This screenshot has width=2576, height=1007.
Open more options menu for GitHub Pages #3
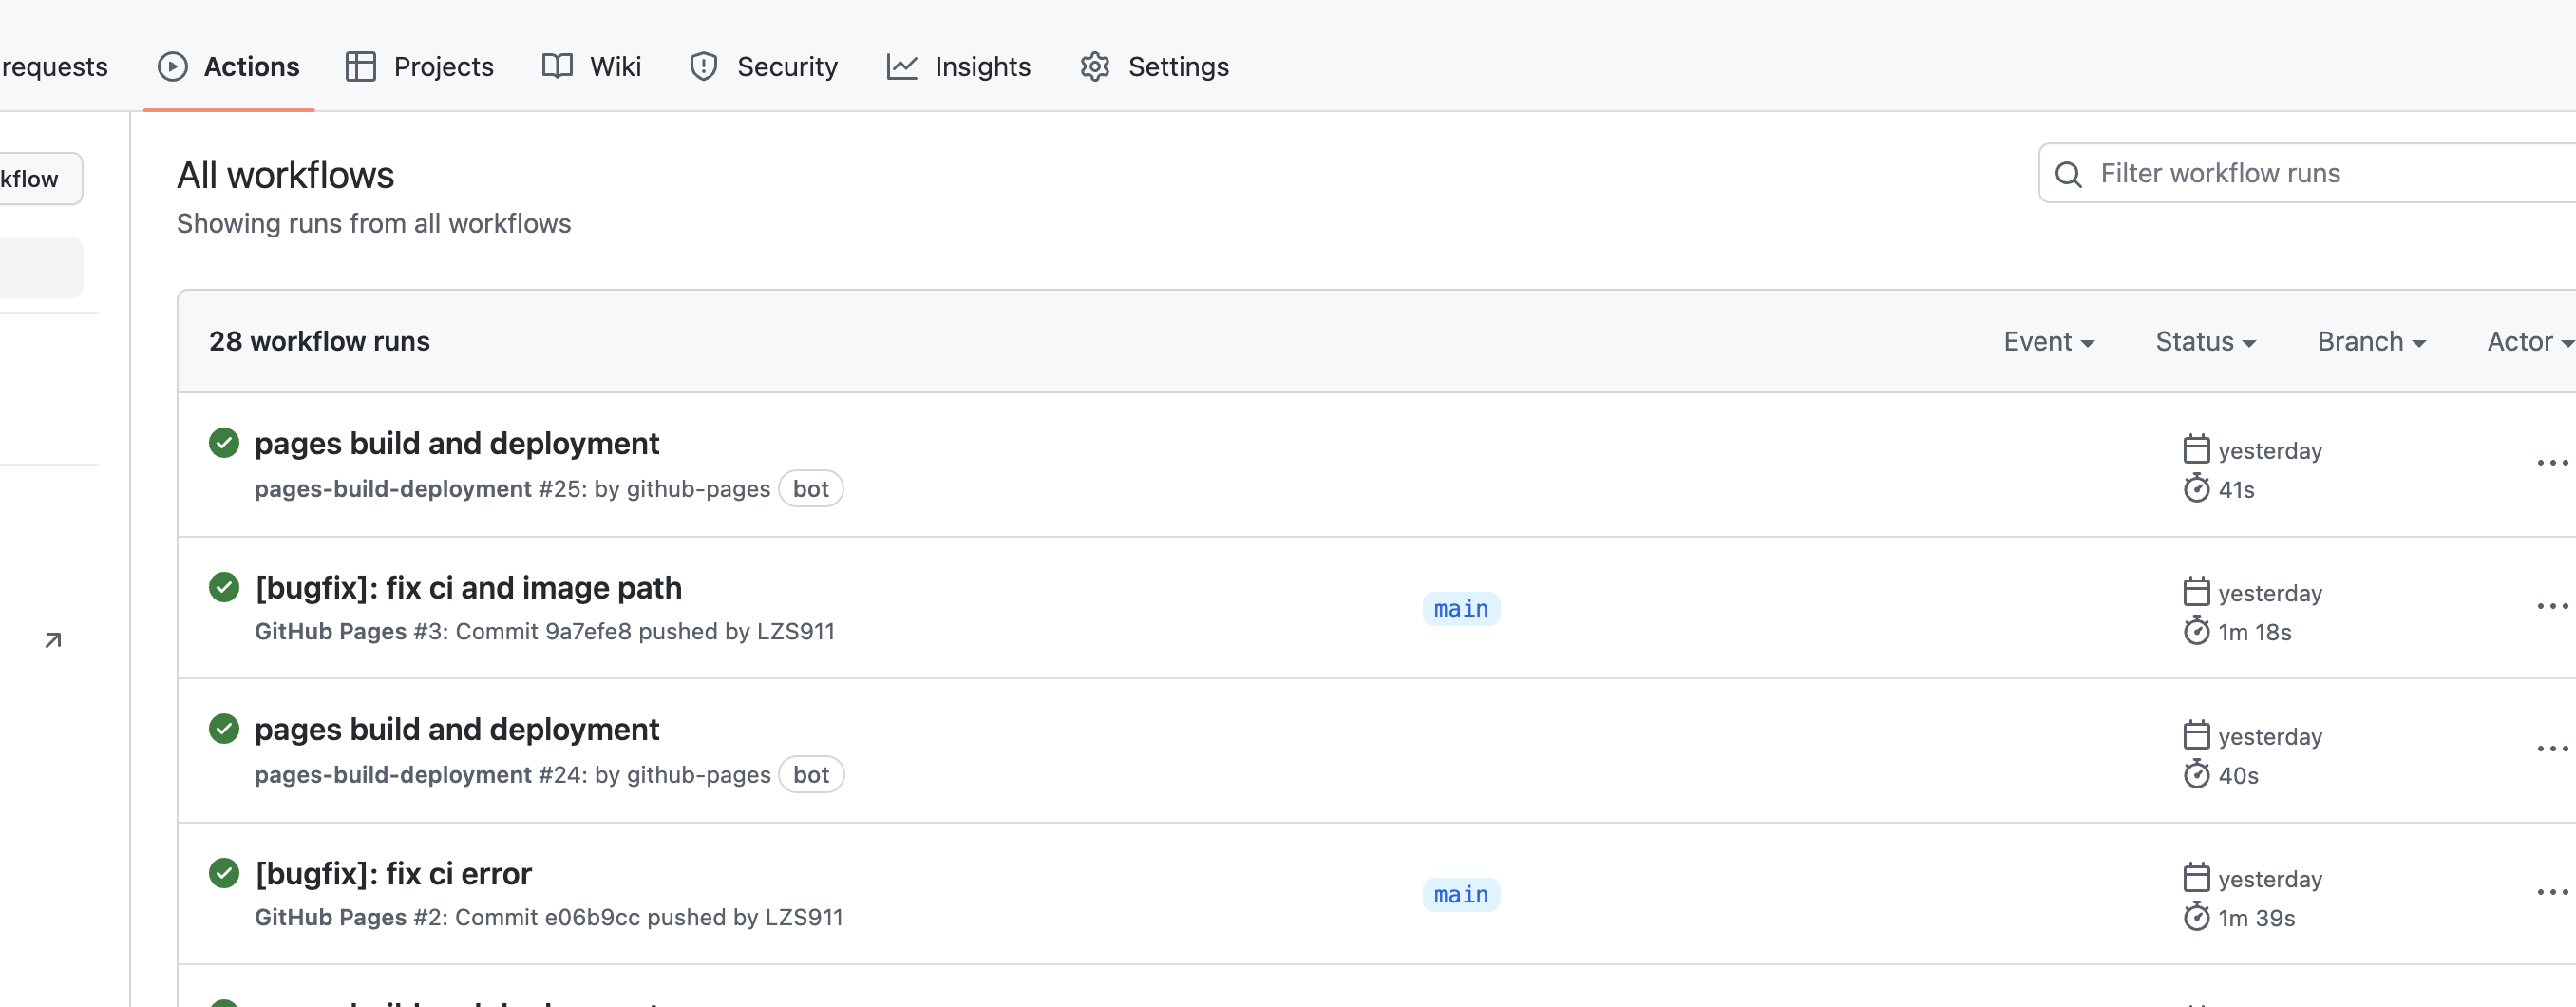point(2552,606)
